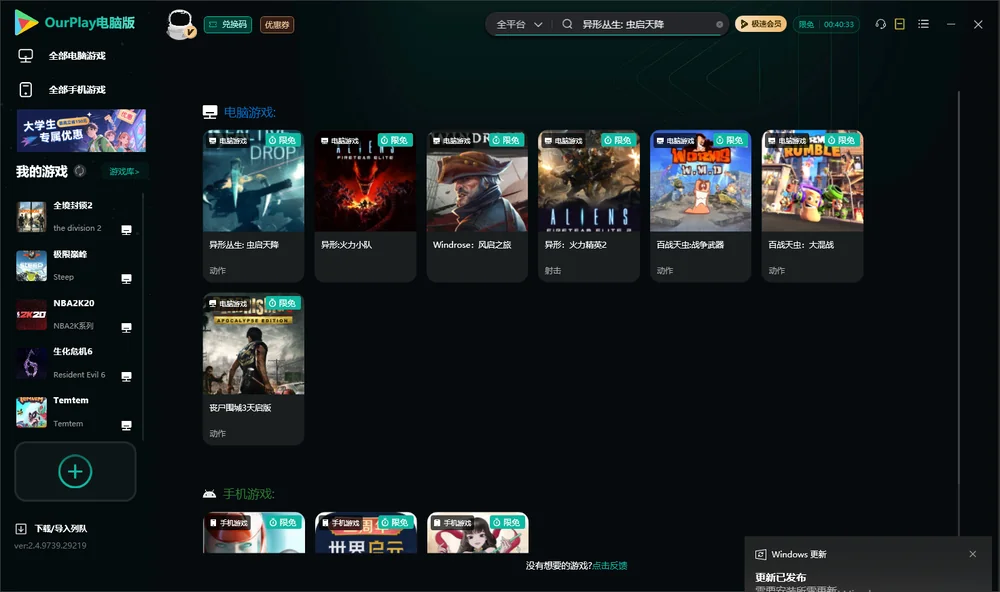
Task: Click the 兑换码 redeem code button
Action: coord(228,24)
